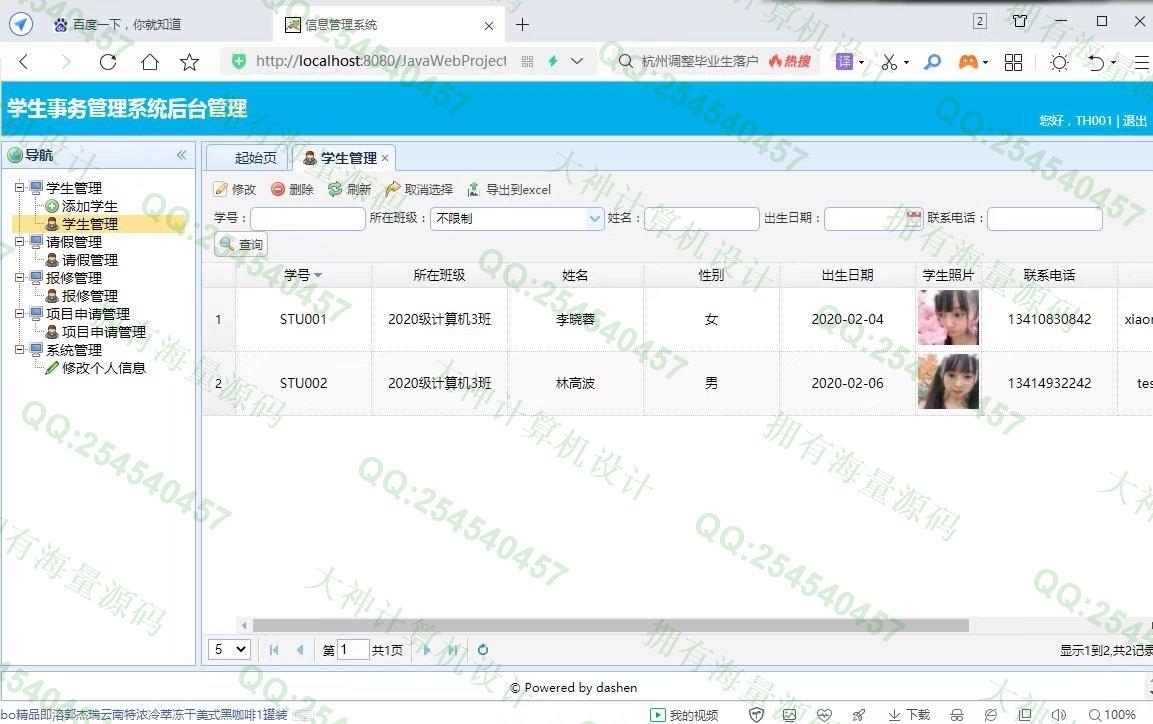The width and height of the screenshot is (1153, 724).
Task: Go to last page pagination icon
Action: tap(453, 650)
